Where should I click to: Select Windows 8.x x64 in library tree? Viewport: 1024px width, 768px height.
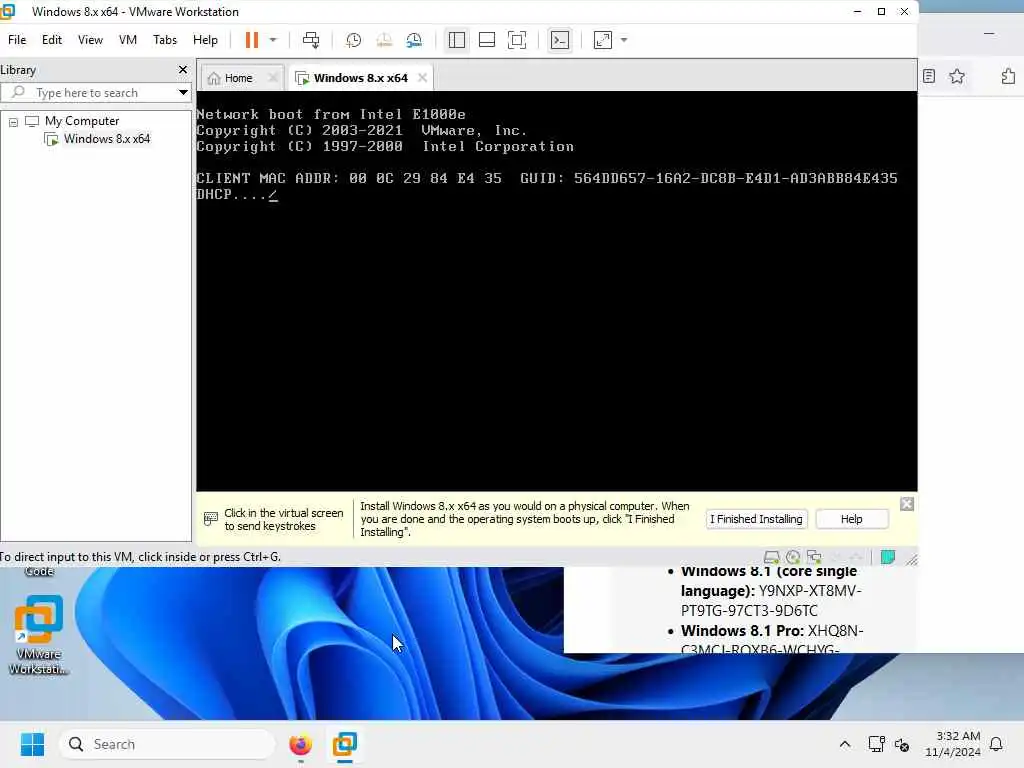[106, 138]
